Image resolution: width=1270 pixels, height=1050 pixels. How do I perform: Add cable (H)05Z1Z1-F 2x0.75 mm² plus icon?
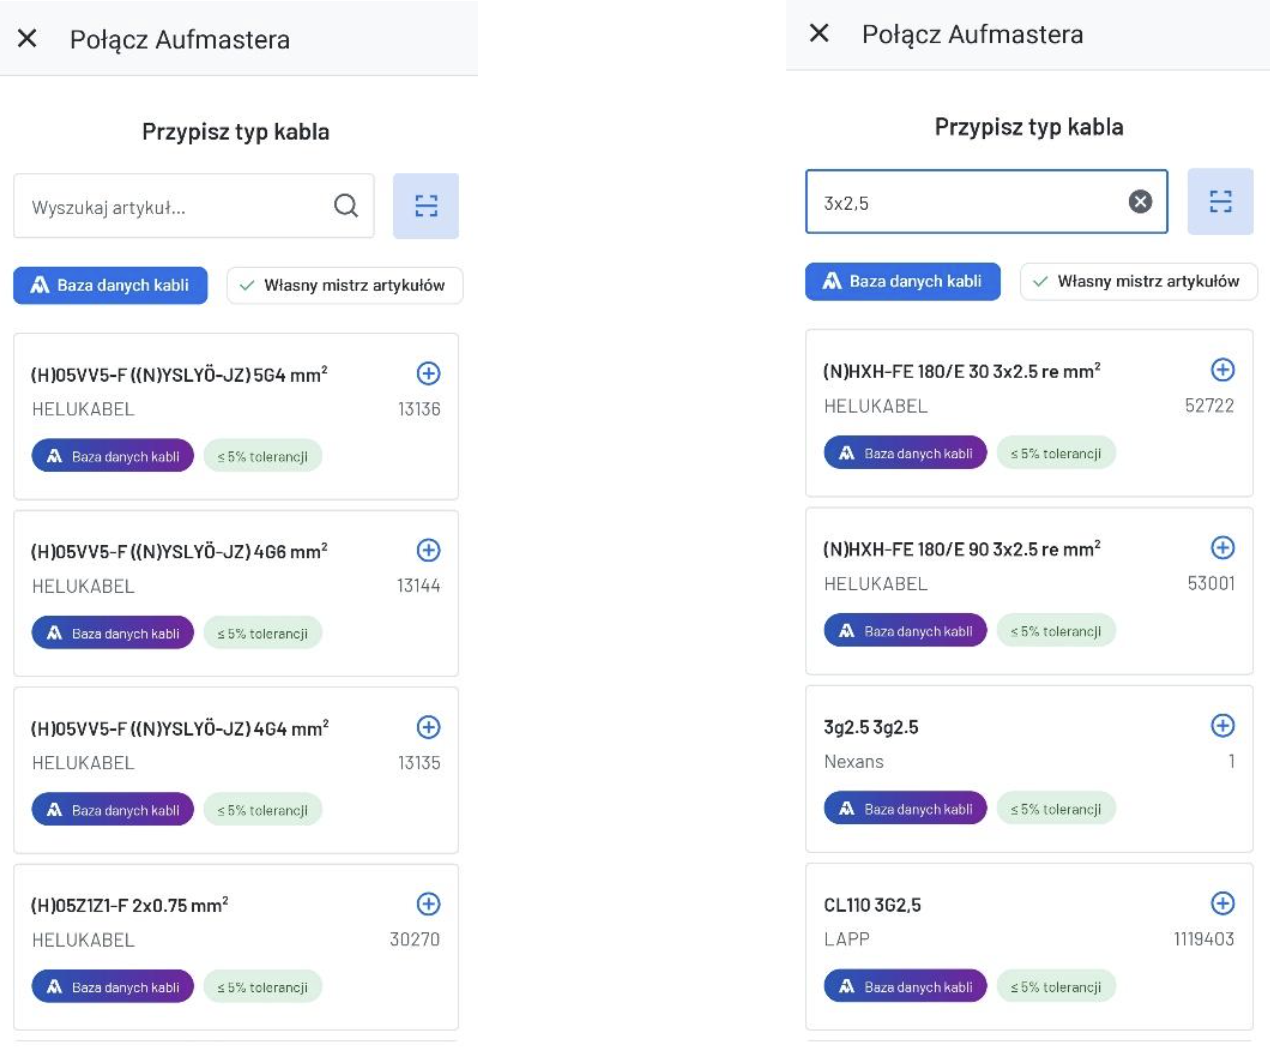click(x=428, y=905)
